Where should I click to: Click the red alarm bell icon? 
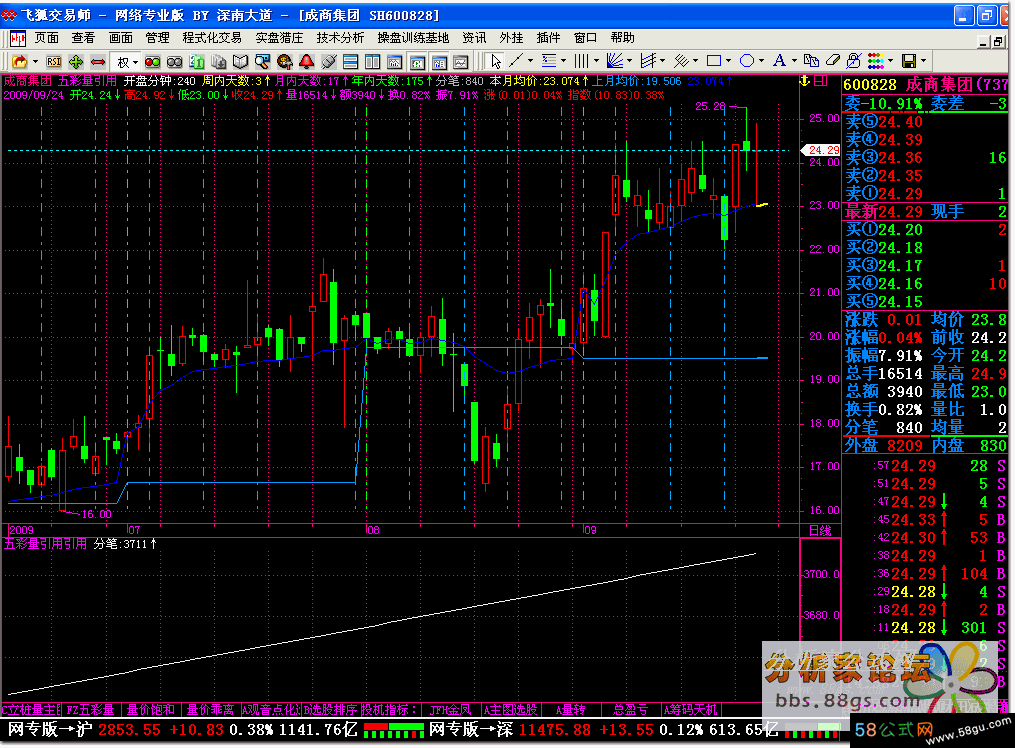coord(307,61)
